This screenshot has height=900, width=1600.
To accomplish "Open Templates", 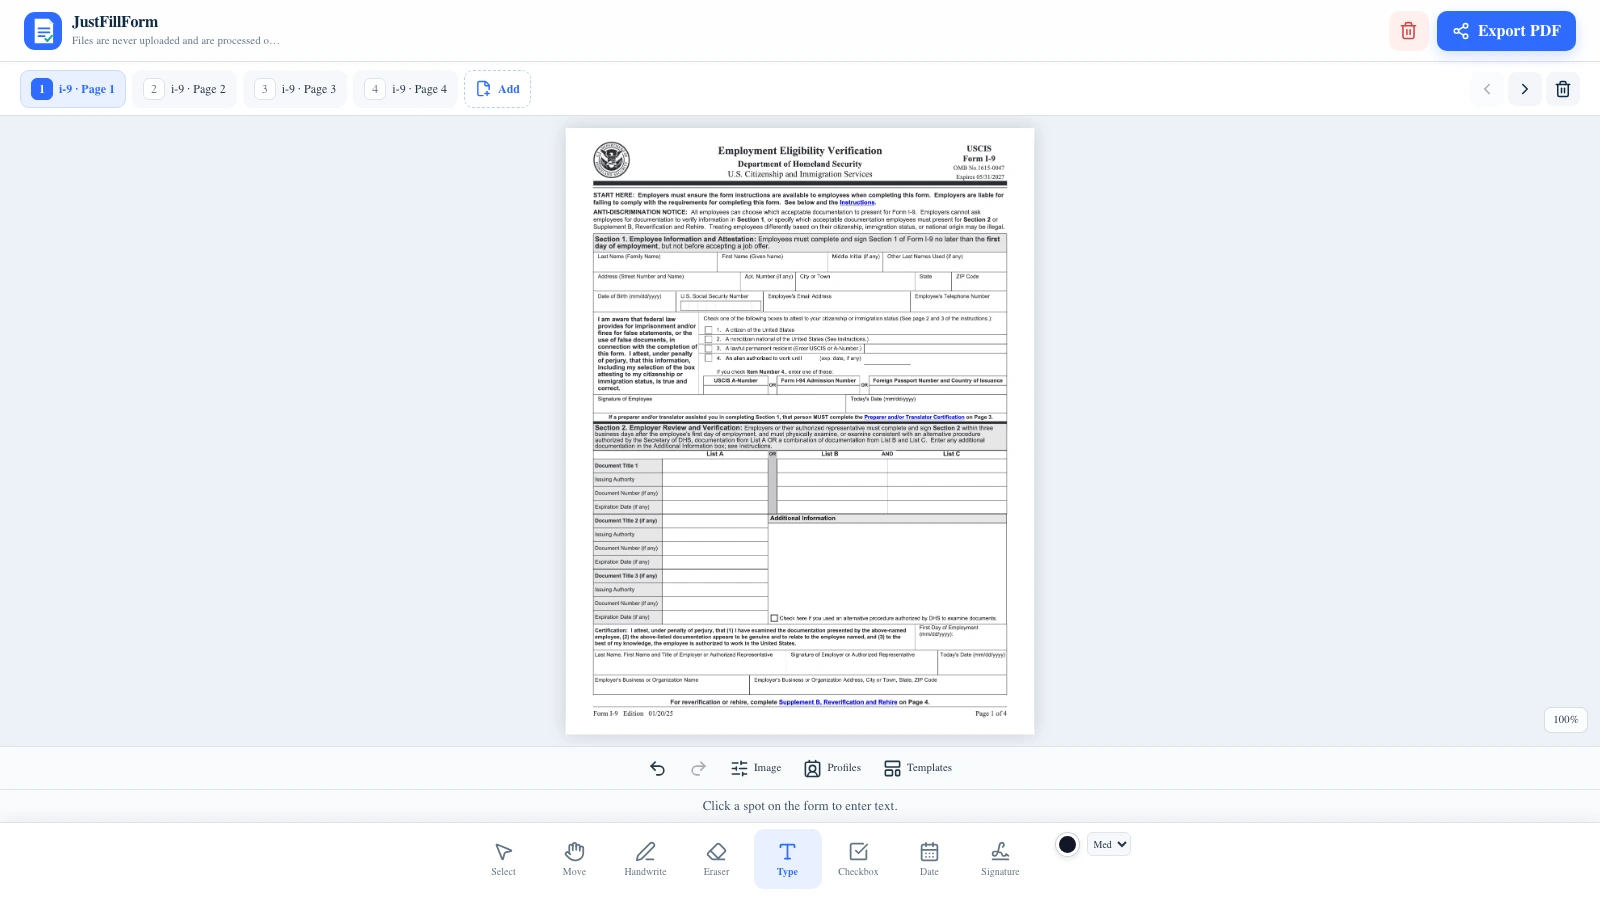I will pos(918,768).
